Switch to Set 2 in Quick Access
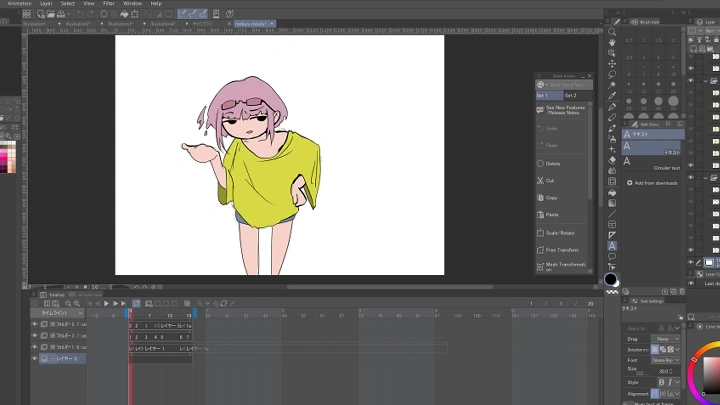 (x=578, y=96)
